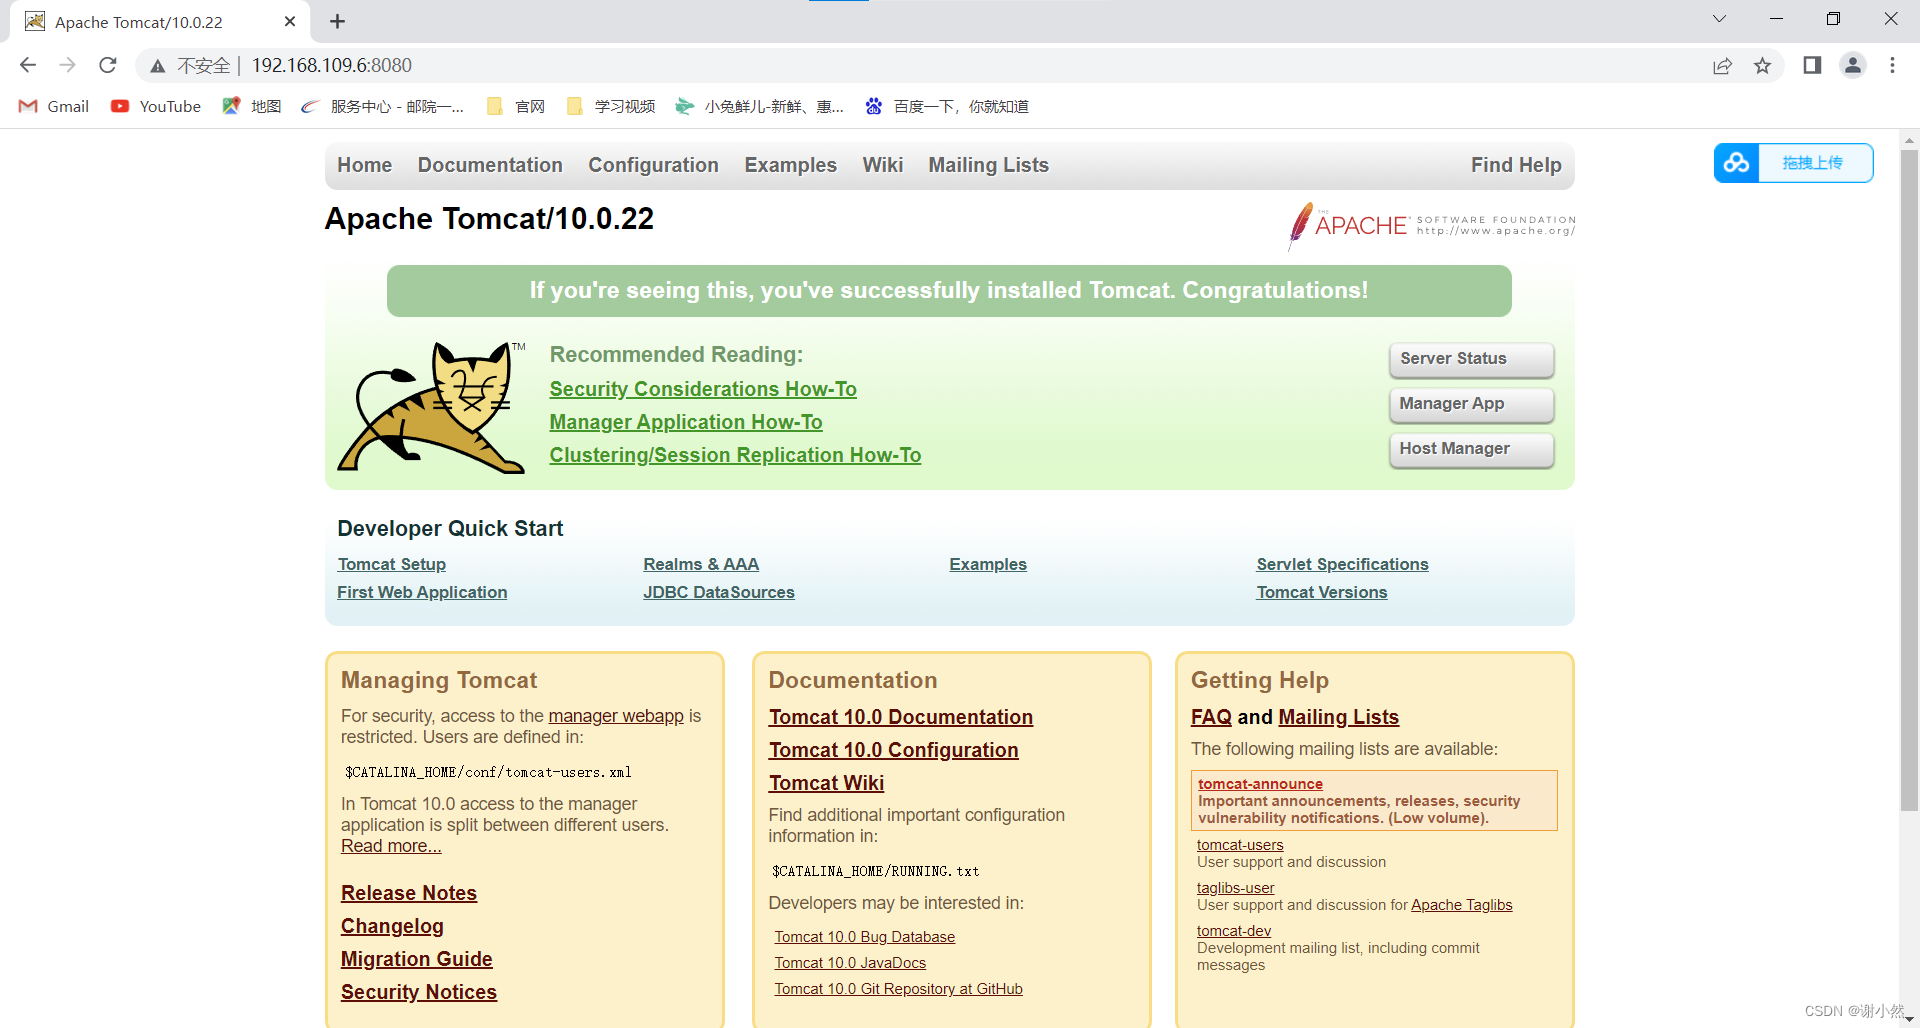Select Wiki in the top nav
This screenshot has width=1920, height=1028.
point(883,165)
